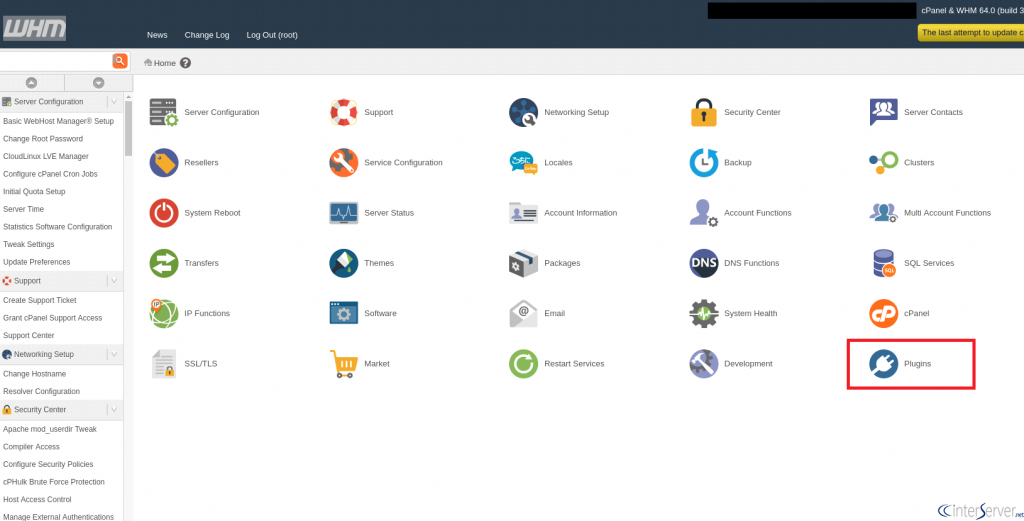Open the Packages box icon
The height and width of the screenshot is (521, 1024).
pyautogui.click(x=524, y=263)
